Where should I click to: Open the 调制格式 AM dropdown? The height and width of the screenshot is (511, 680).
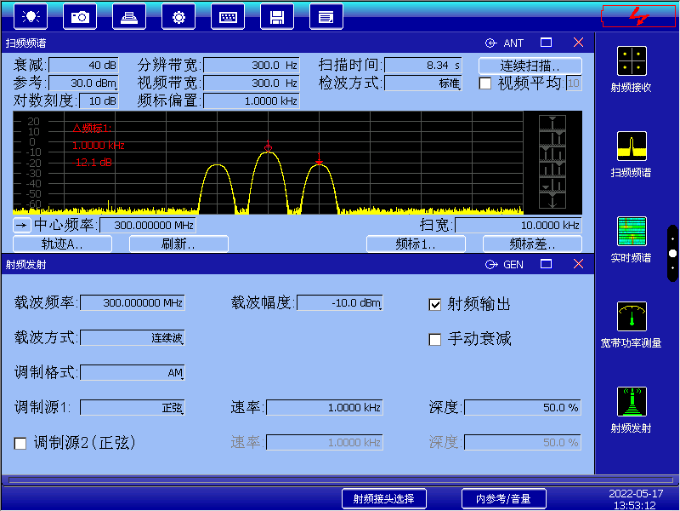(x=133, y=373)
